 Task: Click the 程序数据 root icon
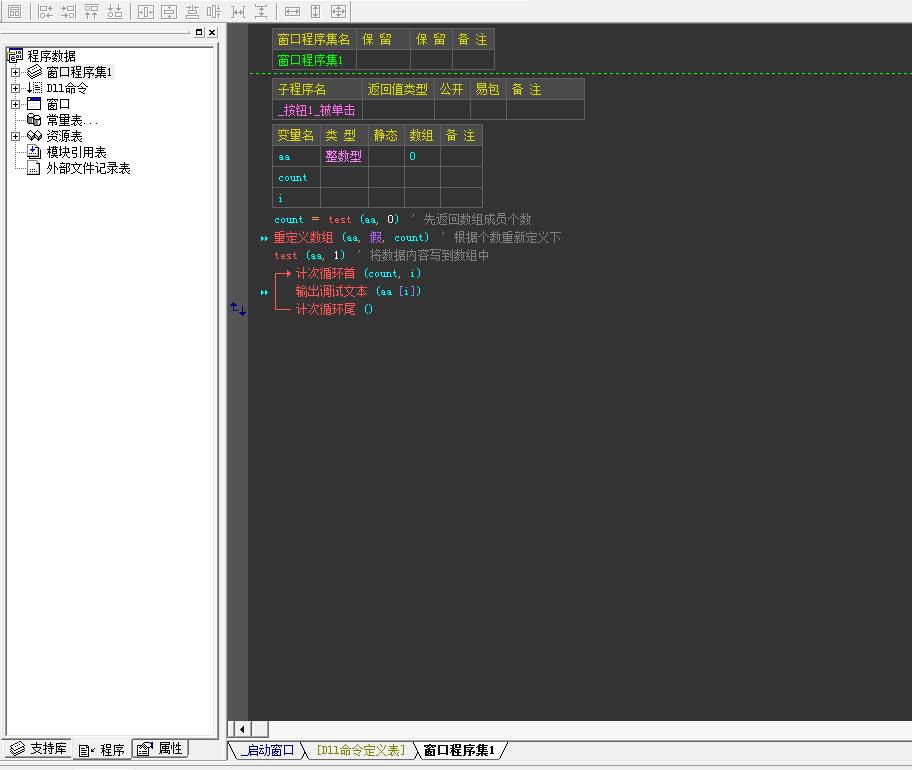(15, 56)
